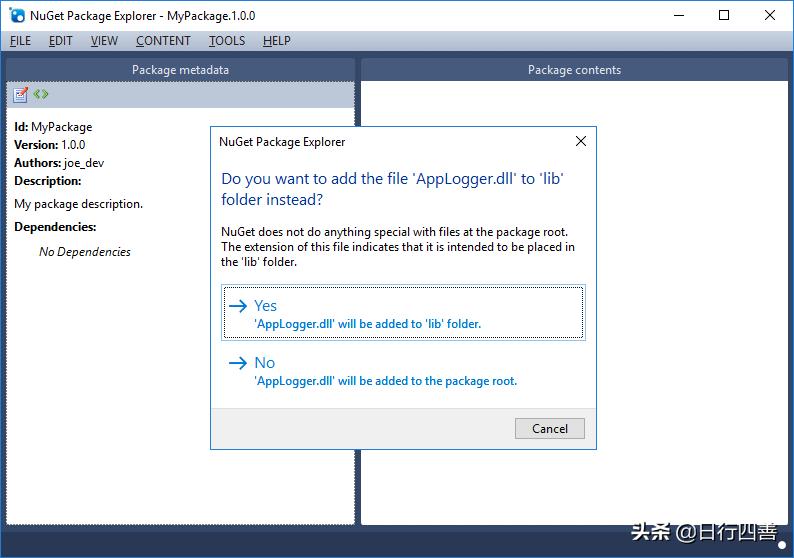Open the FILE menu
The image size is (794, 558).
pyautogui.click(x=20, y=41)
